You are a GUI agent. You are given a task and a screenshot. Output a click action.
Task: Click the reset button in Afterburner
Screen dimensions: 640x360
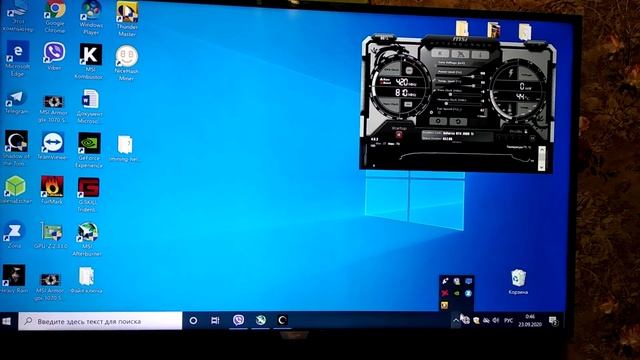(458, 121)
